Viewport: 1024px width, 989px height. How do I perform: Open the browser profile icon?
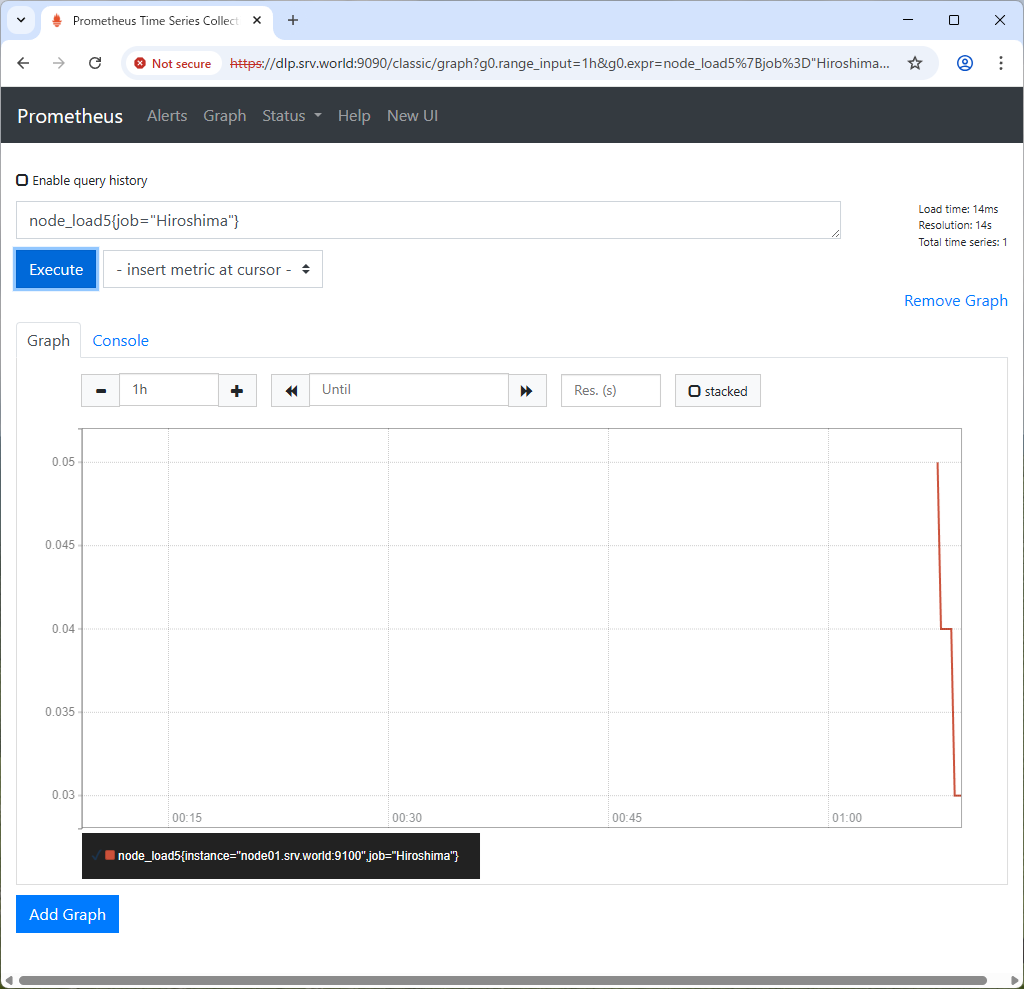pos(964,63)
